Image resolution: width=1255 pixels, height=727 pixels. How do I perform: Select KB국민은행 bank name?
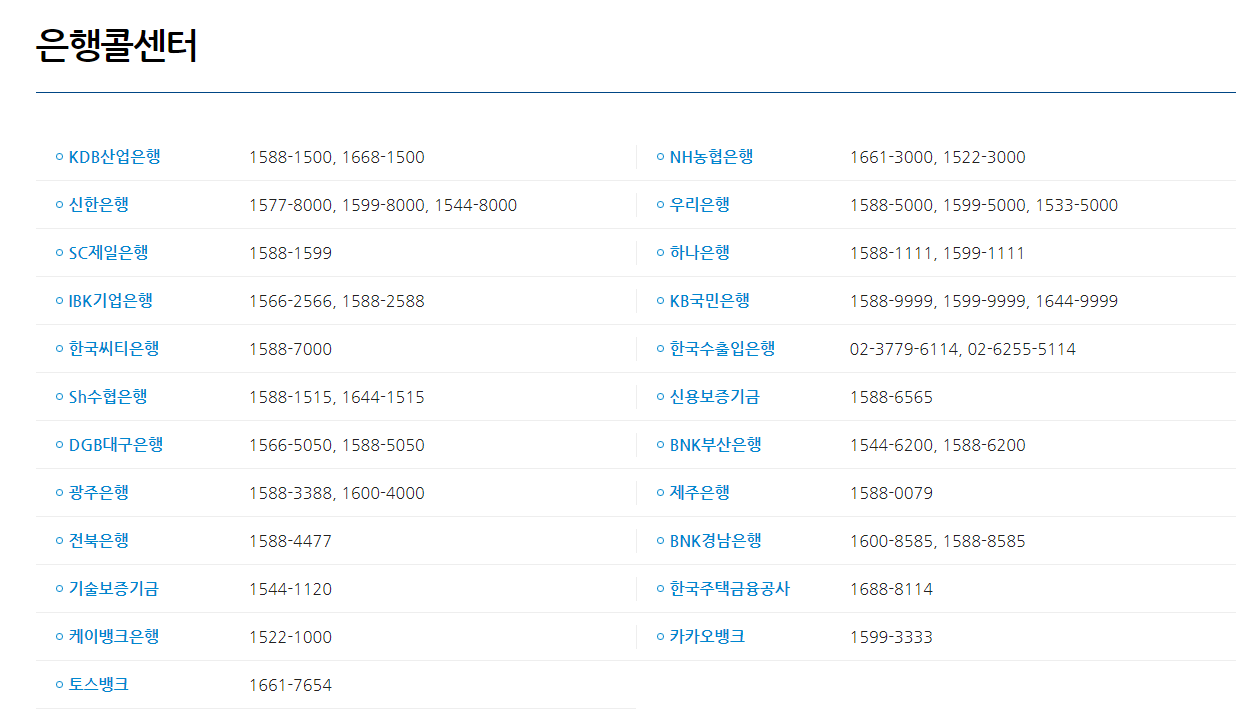pos(709,301)
